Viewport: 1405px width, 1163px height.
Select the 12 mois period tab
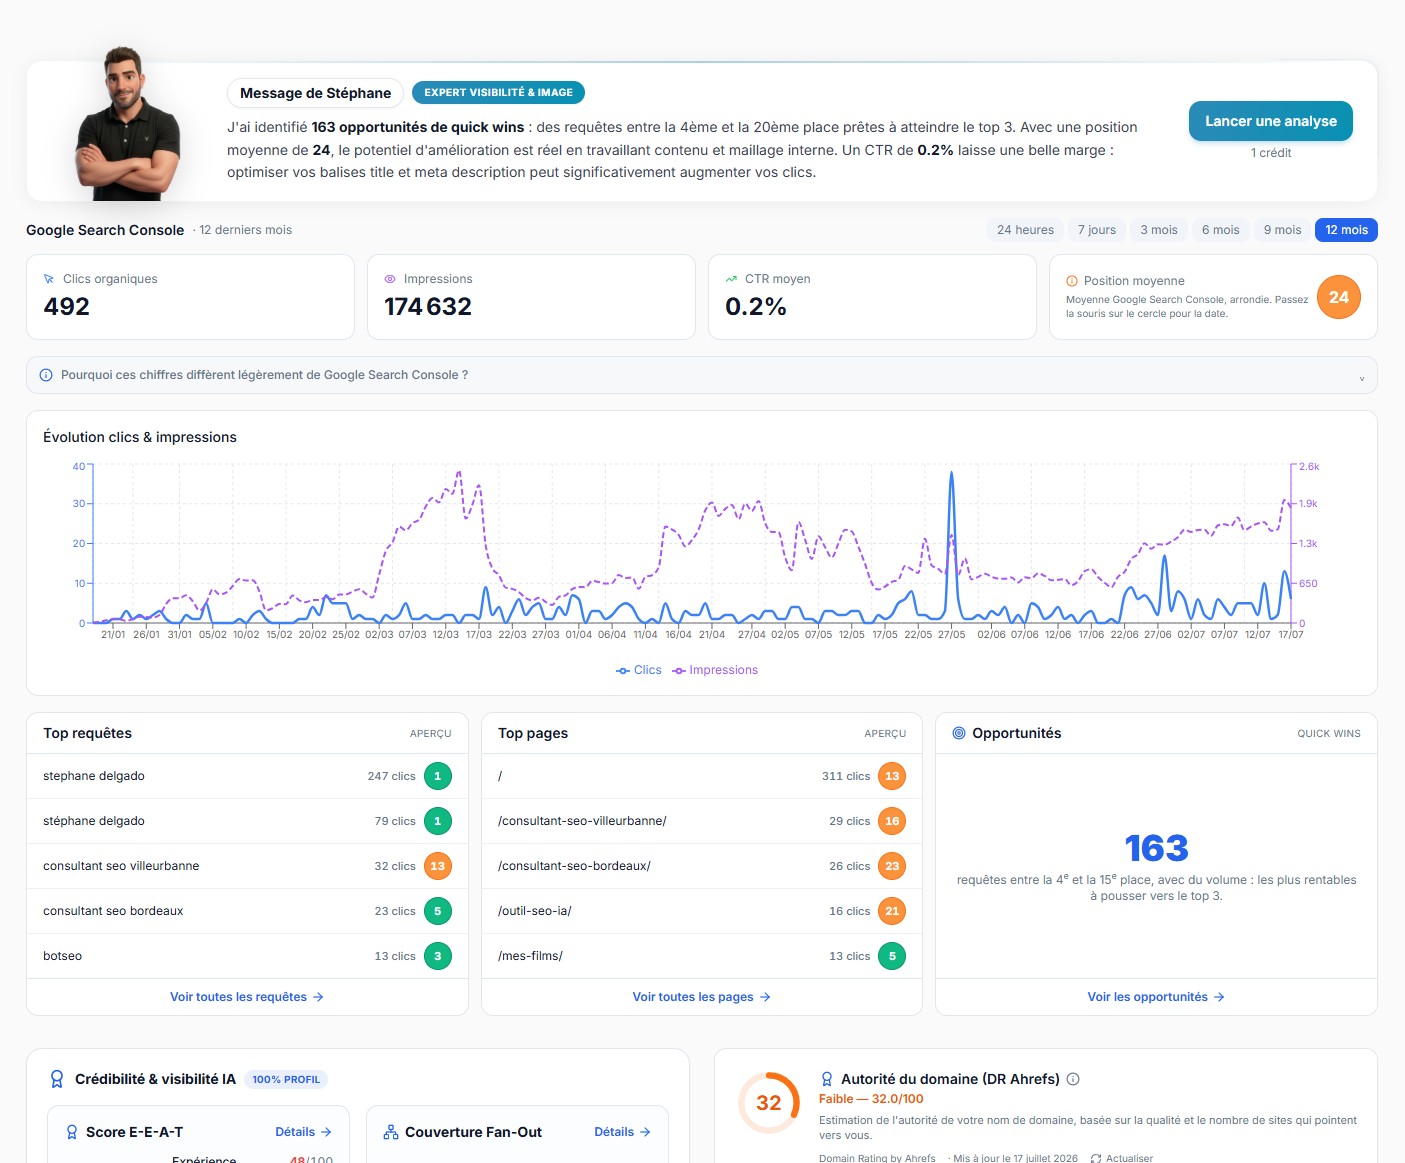point(1346,230)
